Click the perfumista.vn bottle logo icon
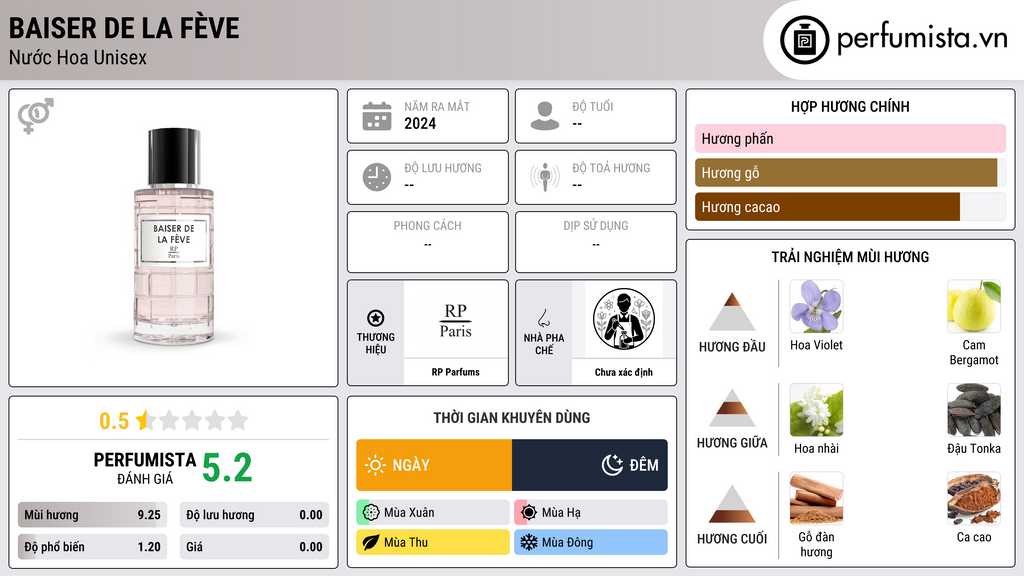The width and height of the screenshot is (1024, 576). [x=804, y=40]
